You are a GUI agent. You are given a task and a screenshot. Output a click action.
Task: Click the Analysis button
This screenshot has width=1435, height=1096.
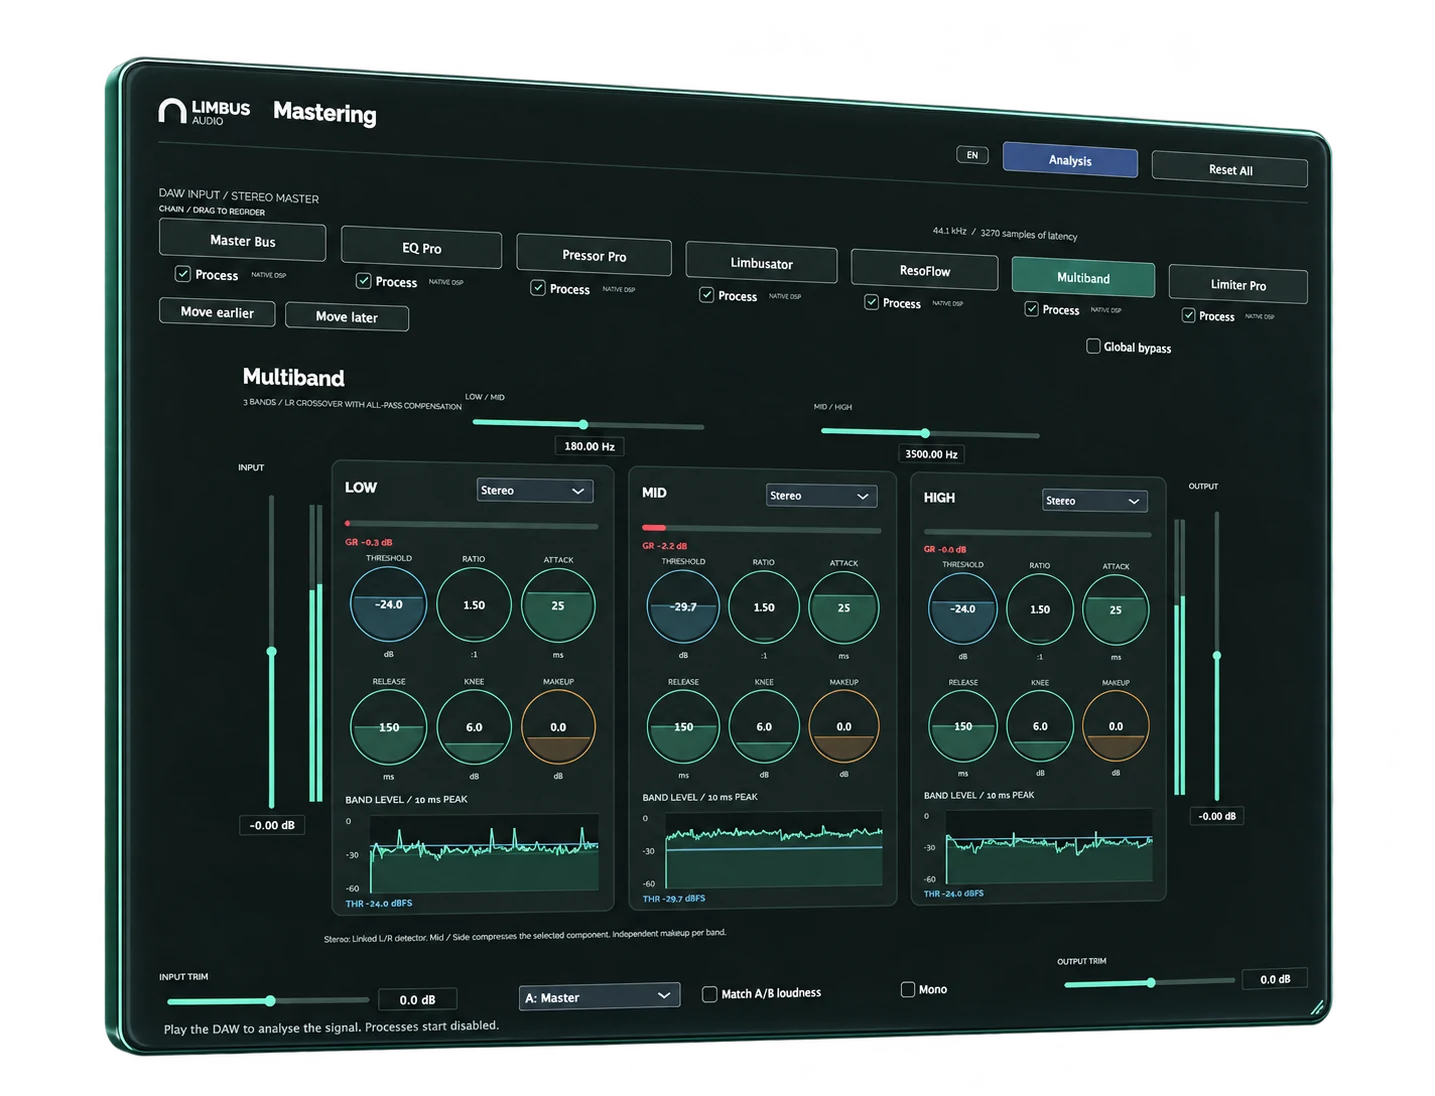1070,160
